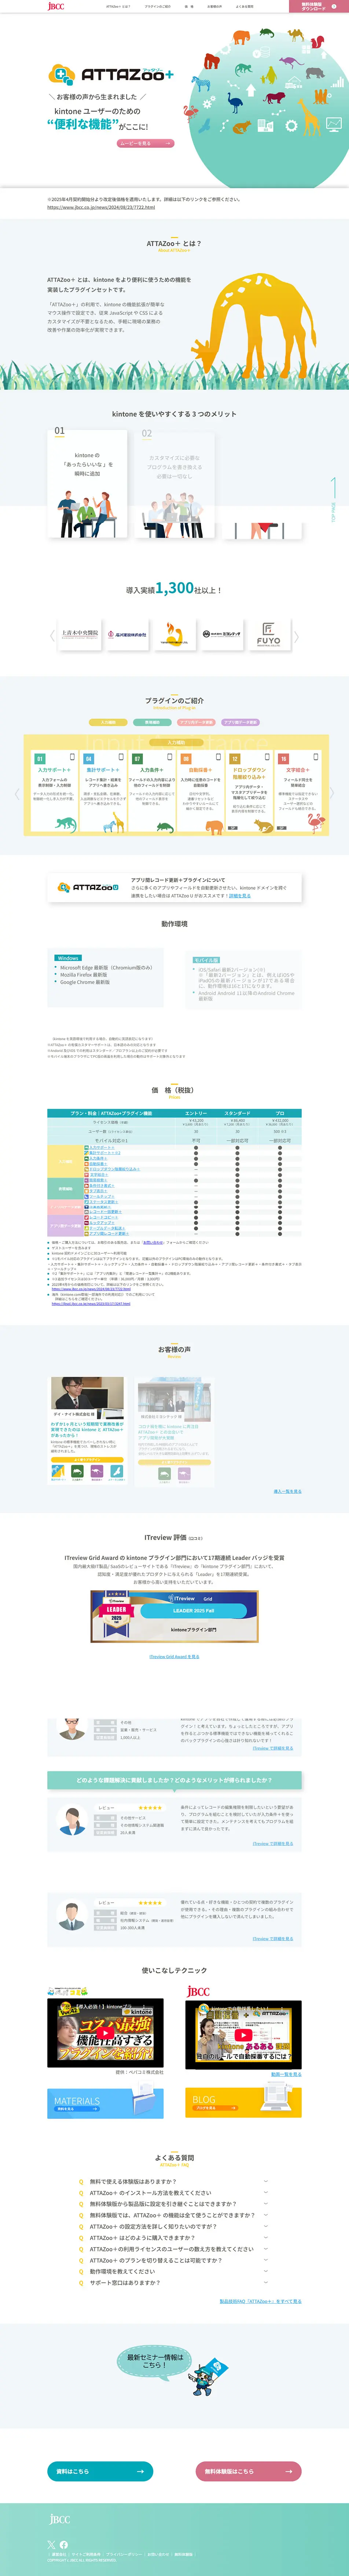The height and width of the screenshot is (2576, 349).
Task: Click the JBCC logo in the header
Action: pos(56,6)
